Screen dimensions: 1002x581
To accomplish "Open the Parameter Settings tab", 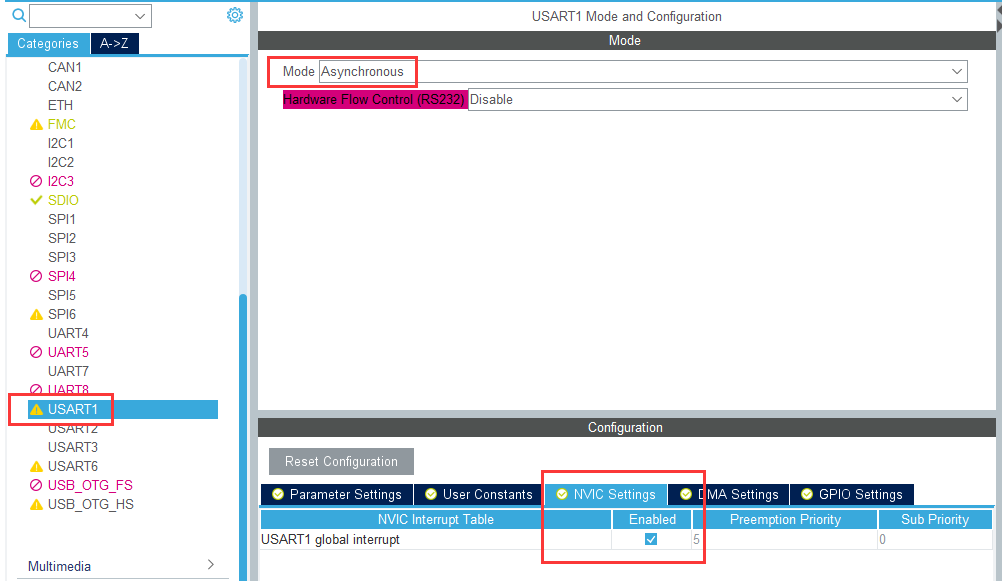I will pos(337,494).
